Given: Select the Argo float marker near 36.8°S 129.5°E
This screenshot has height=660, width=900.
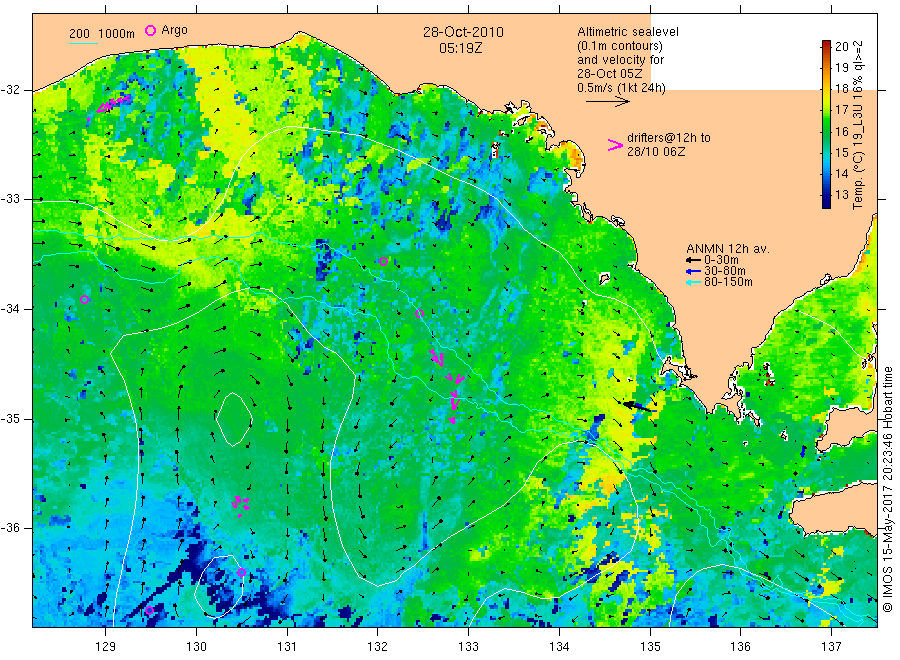Looking at the screenshot, I should click(149, 610).
